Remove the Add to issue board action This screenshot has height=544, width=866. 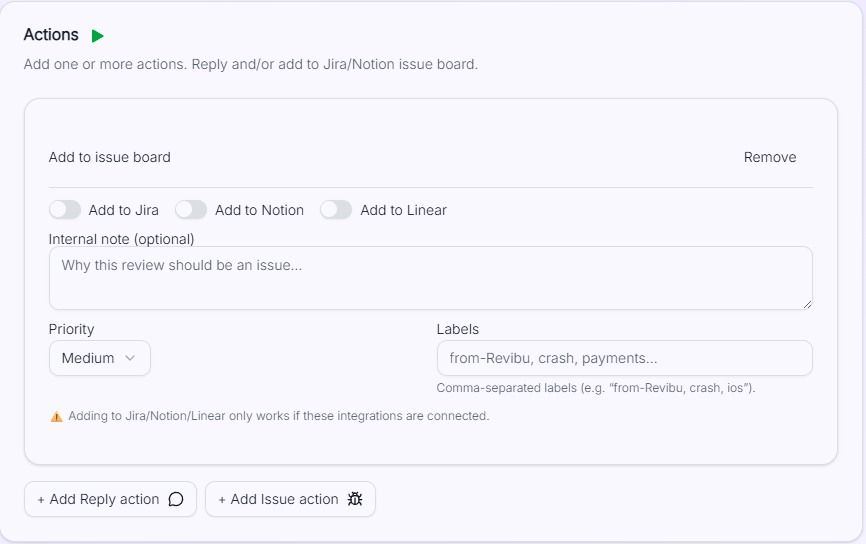click(x=769, y=157)
